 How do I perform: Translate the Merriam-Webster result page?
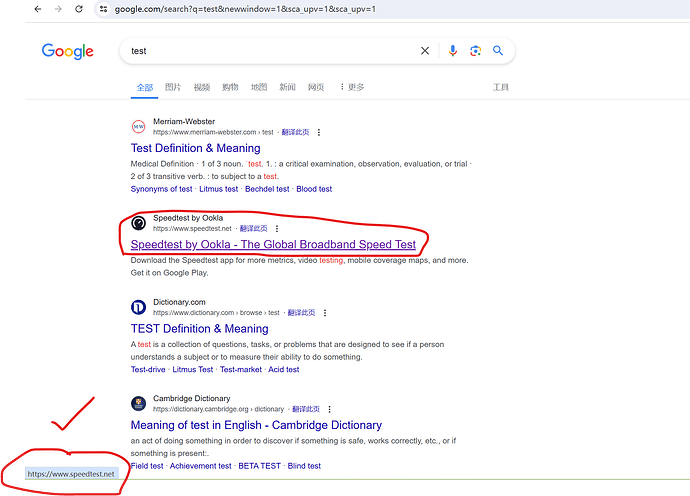pos(295,132)
